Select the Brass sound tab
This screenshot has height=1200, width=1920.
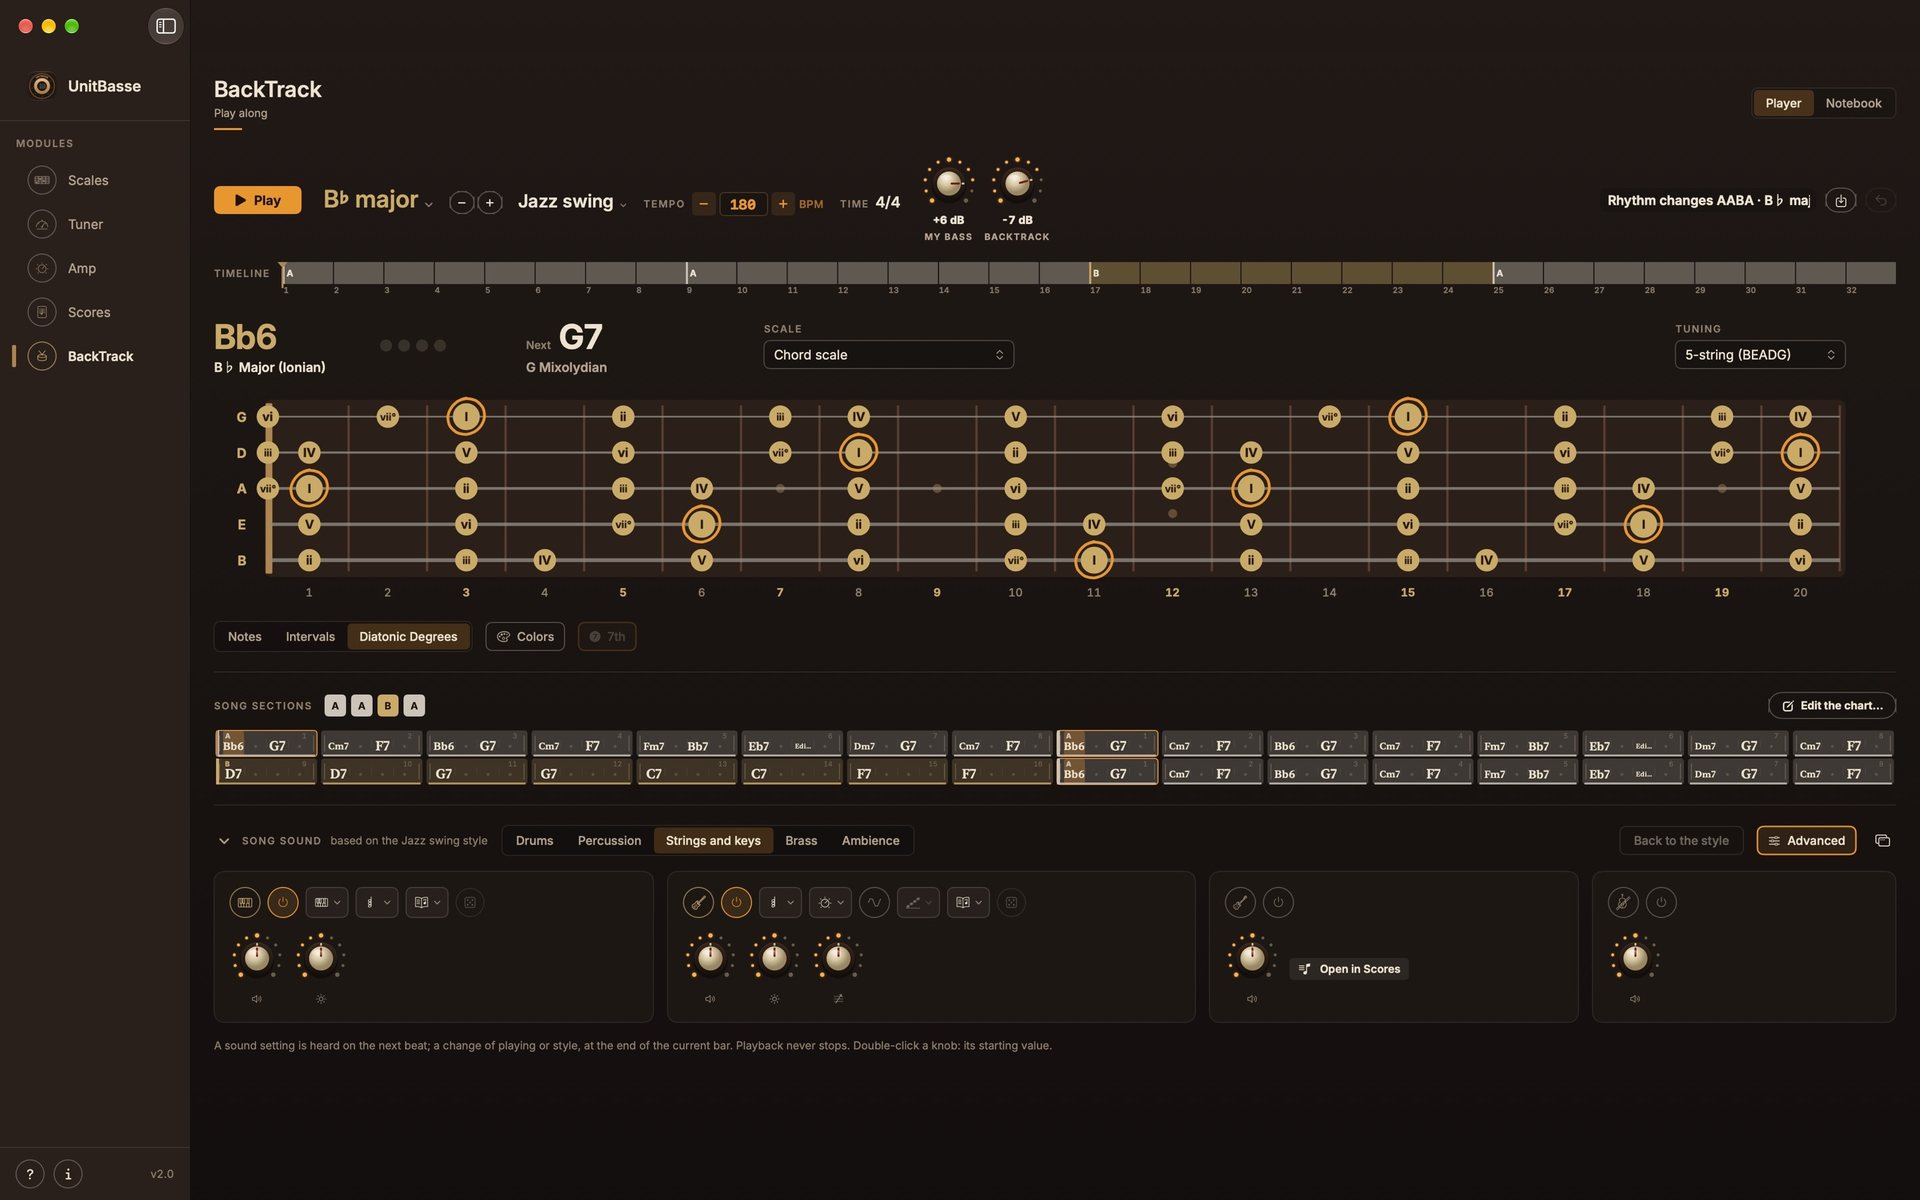(801, 840)
